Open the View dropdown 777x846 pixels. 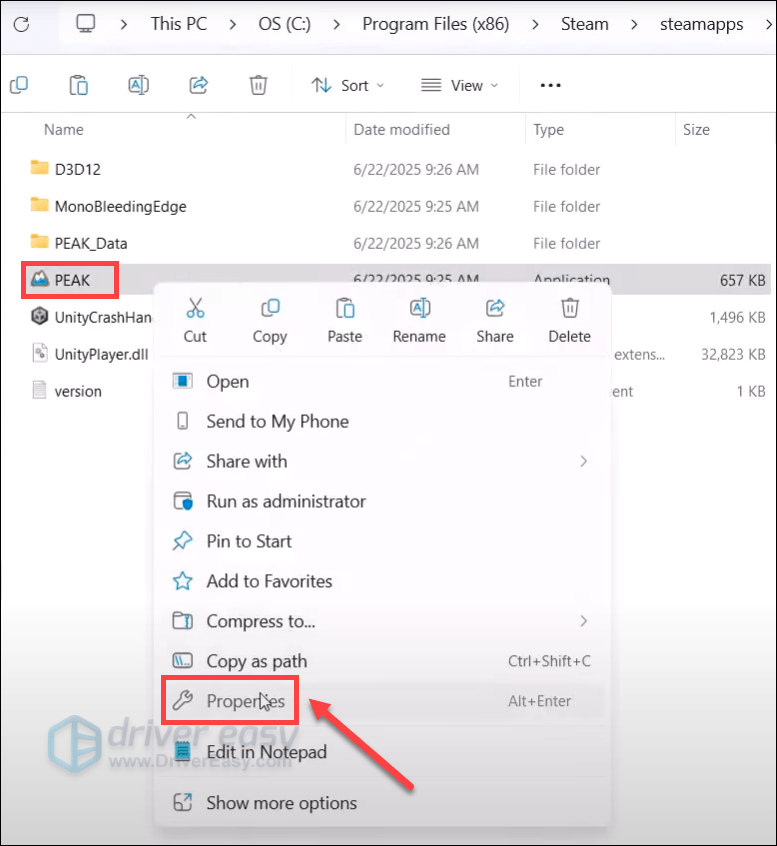[459, 85]
